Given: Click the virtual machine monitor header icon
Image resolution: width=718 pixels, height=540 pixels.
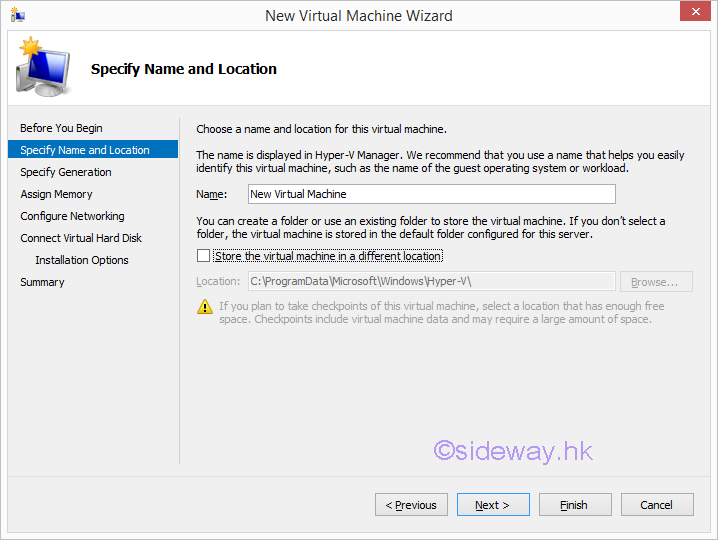Looking at the screenshot, I should point(42,69).
